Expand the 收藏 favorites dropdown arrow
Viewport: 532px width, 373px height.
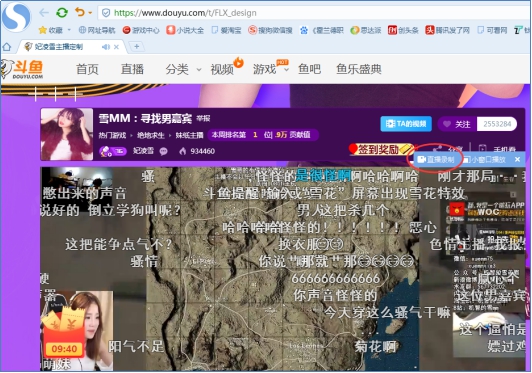tap(69, 30)
